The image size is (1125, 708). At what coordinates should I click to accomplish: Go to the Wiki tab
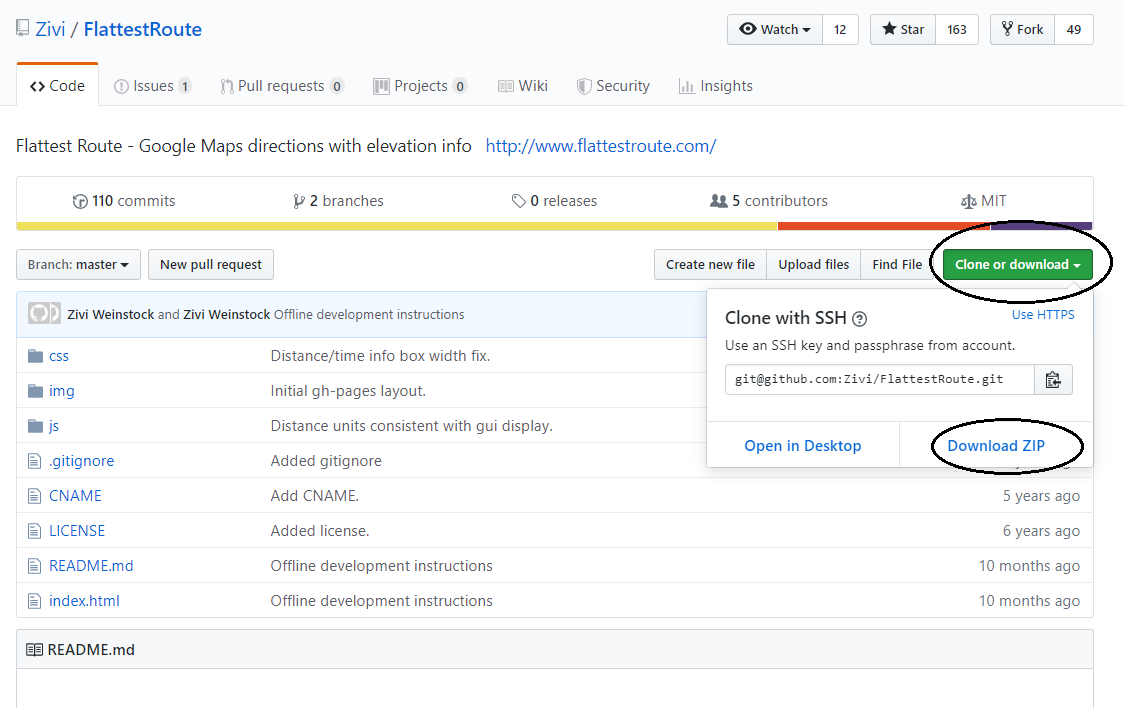(523, 86)
